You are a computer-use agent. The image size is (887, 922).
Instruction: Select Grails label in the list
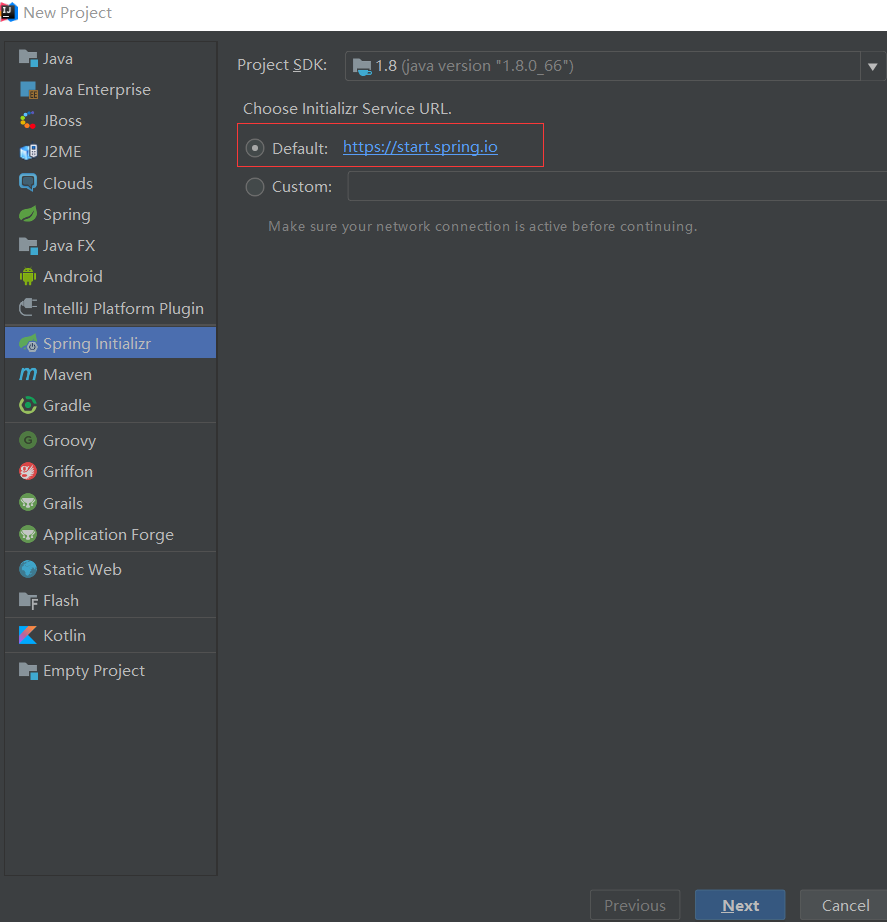pyautogui.click(x=62, y=503)
